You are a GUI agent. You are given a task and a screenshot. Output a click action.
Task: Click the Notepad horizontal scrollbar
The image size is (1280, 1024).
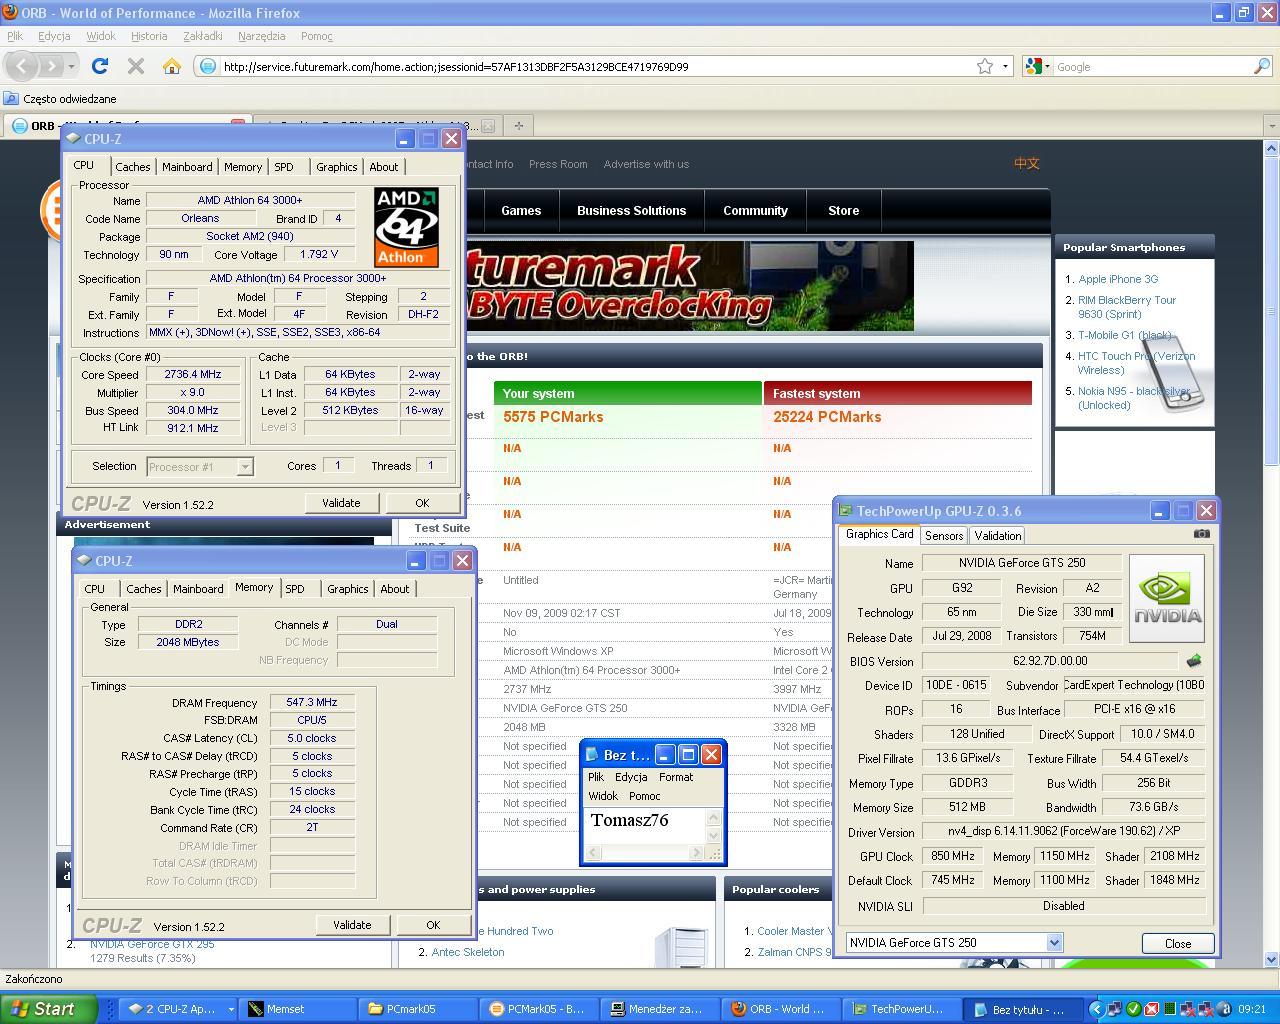[646, 853]
